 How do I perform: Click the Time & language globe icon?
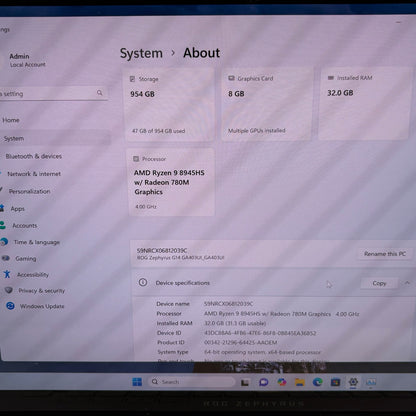[4, 242]
